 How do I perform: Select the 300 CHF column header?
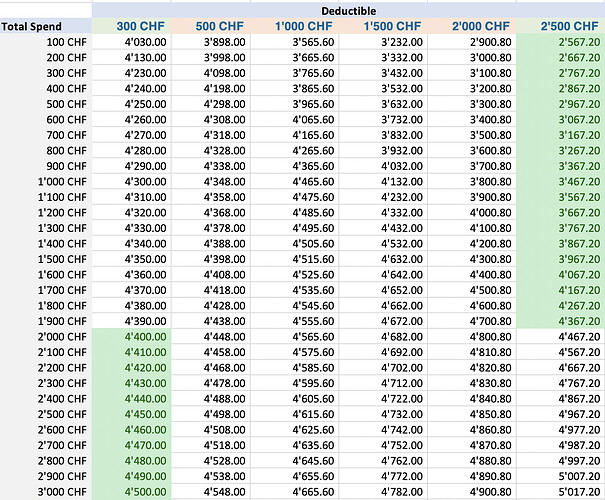pyautogui.click(x=132, y=26)
